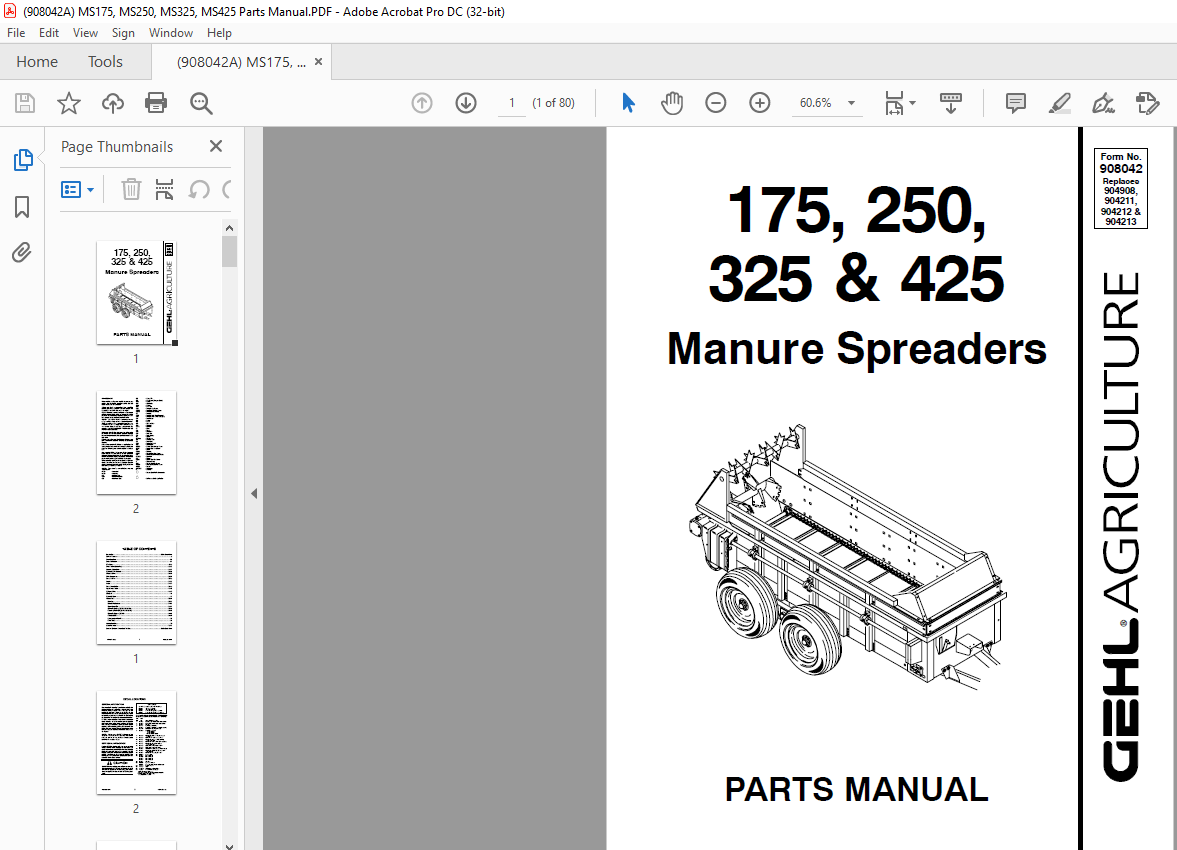Screen dimensions: 1177x850
Task: Click the Save file icon
Action: [x=25, y=103]
